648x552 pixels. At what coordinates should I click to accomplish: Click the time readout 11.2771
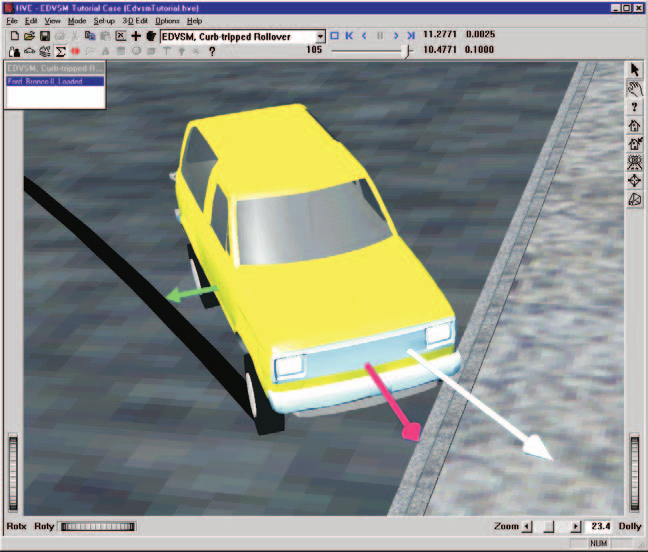coord(440,34)
